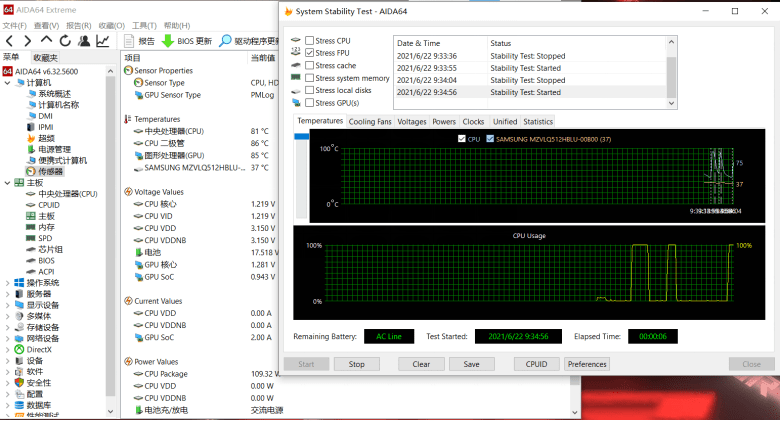Switch to Cooling Fans tab
The height and width of the screenshot is (421, 780).
tap(370, 121)
